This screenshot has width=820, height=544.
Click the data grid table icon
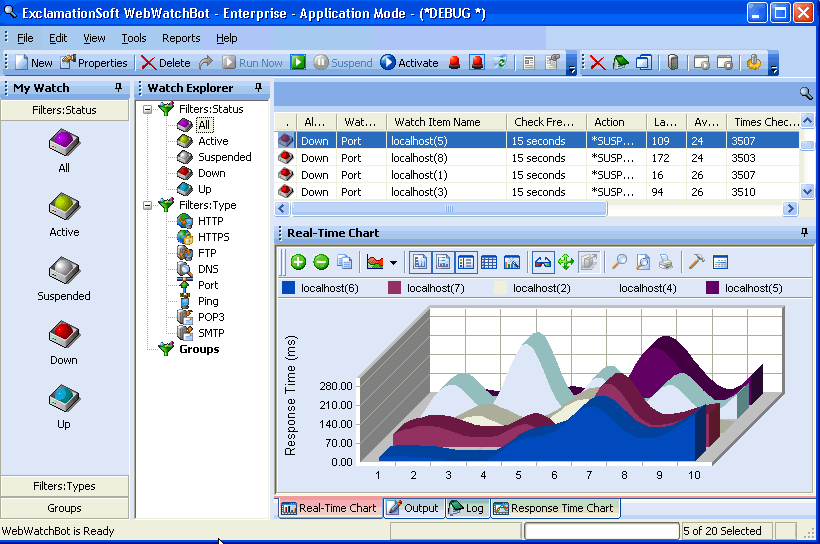488,262
